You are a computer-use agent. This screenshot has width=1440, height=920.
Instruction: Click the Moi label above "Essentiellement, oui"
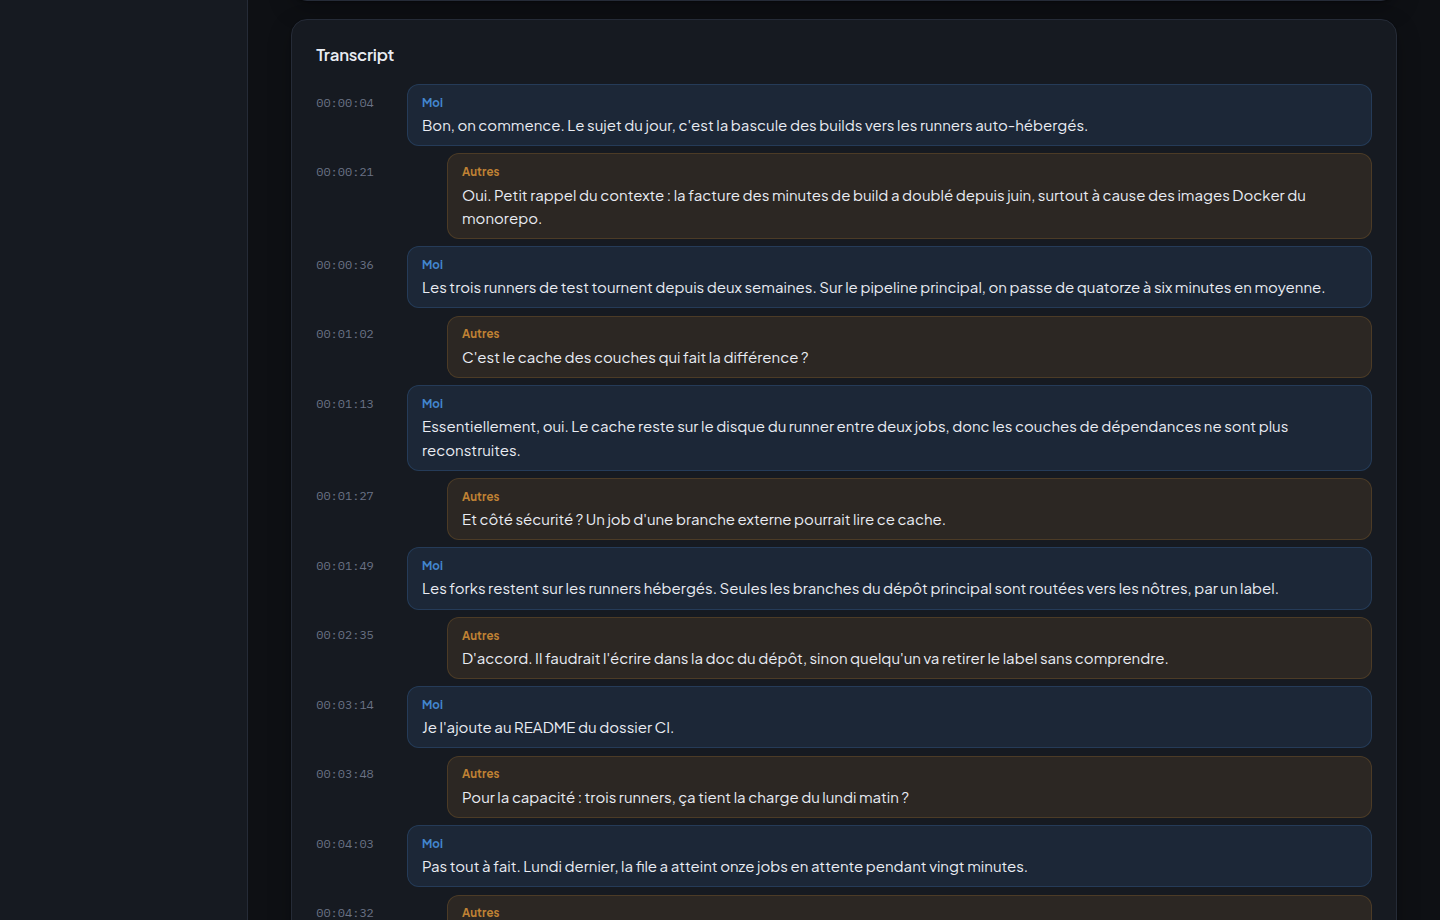[432, 404]
